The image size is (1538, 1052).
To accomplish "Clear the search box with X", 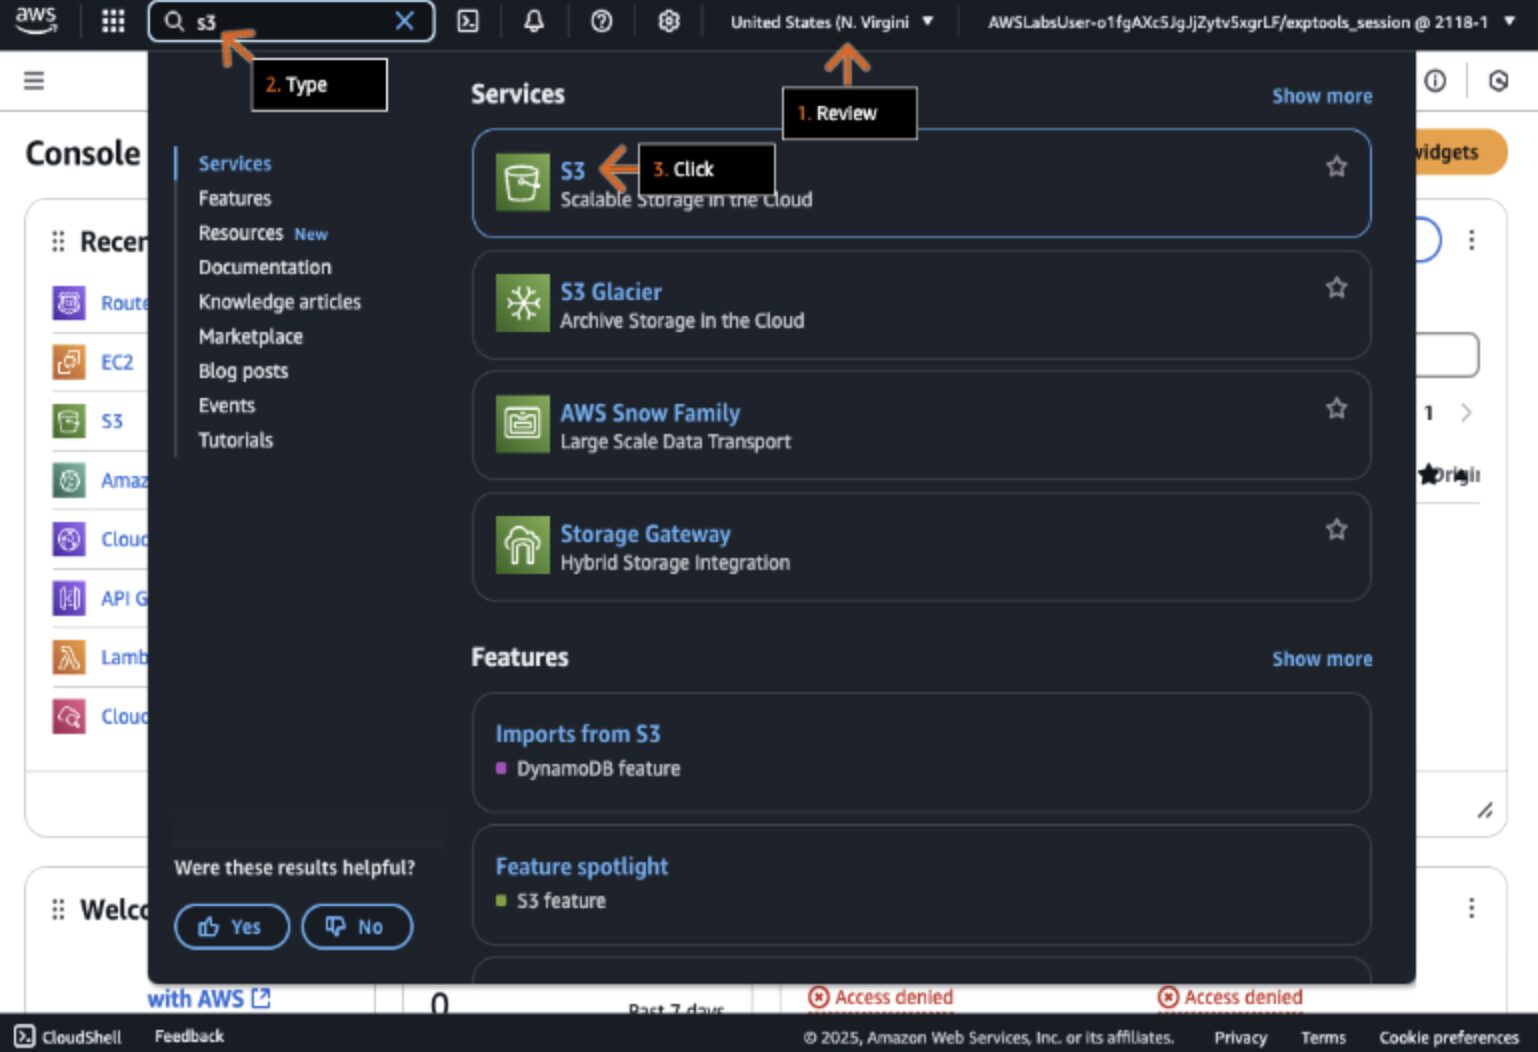I will click(404, 21).
